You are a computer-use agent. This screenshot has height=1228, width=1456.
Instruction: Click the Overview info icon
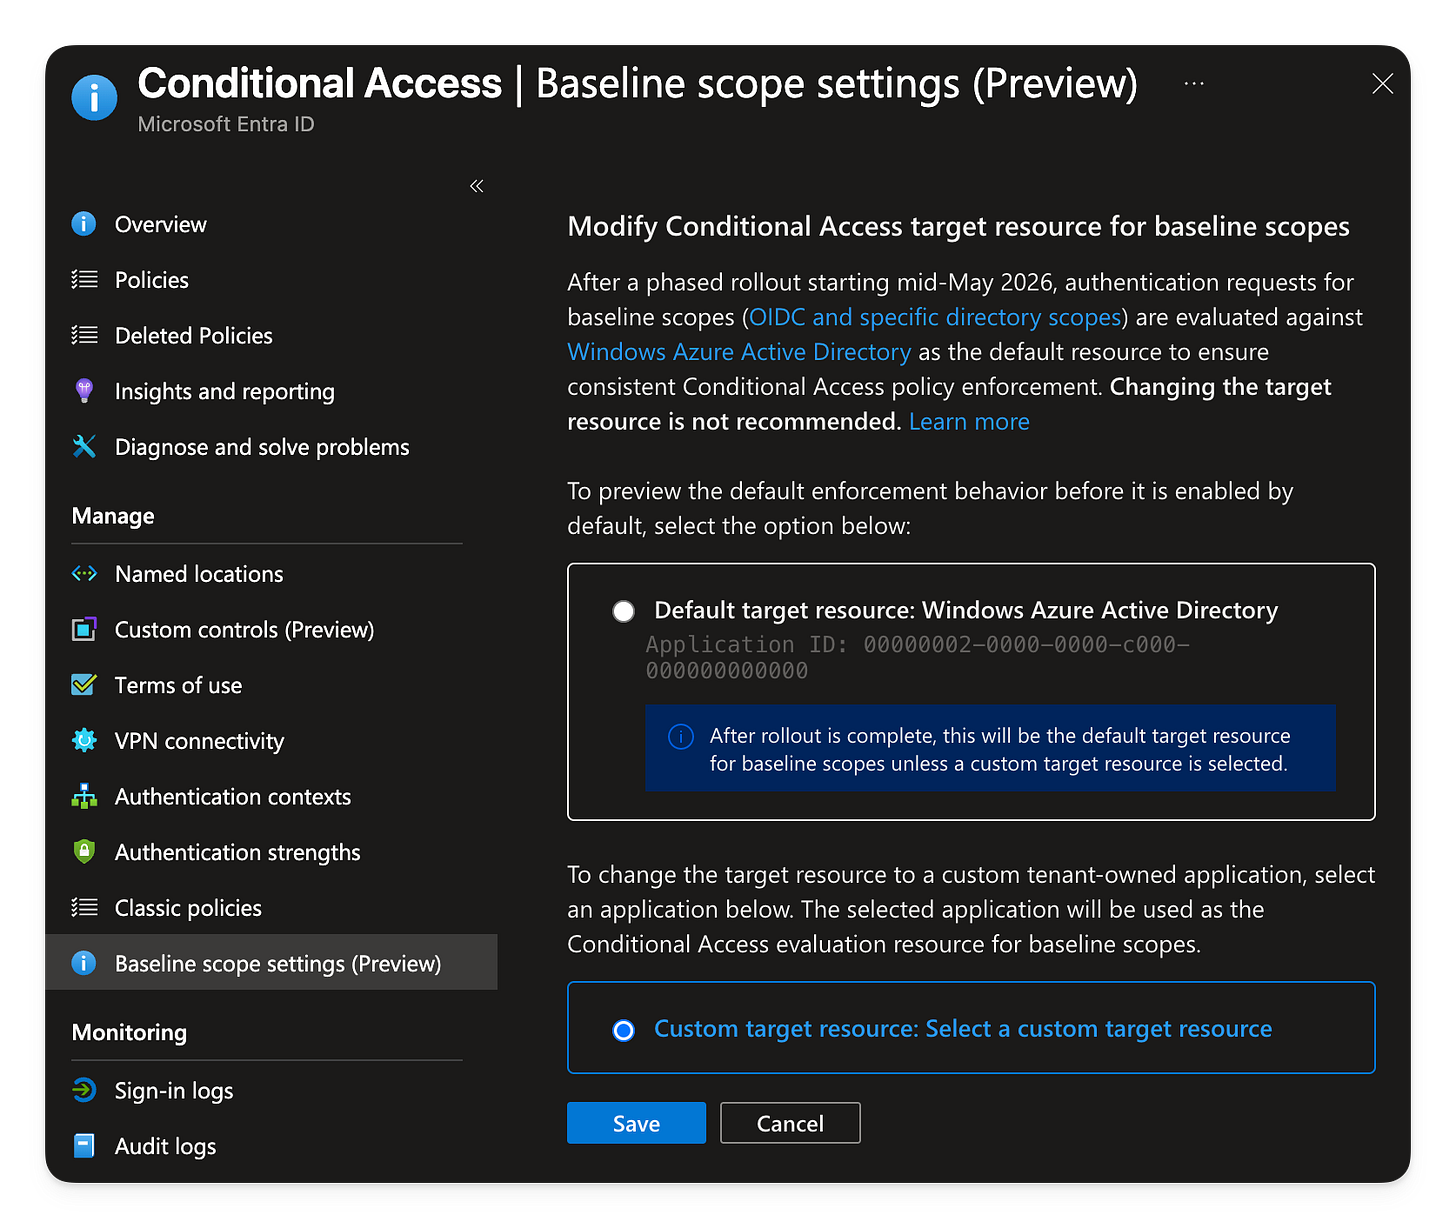point(84,224)
